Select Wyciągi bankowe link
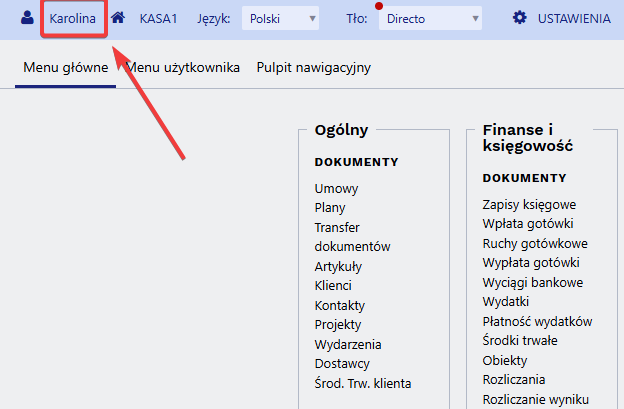Image resolution: width=624 pixels, height=409 pixels. tap(532, 282)
